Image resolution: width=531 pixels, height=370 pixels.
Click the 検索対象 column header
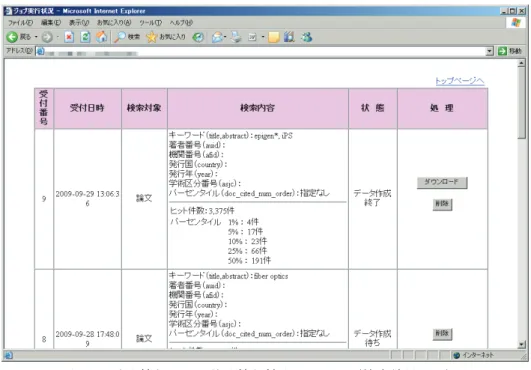(x=144, y=108)
